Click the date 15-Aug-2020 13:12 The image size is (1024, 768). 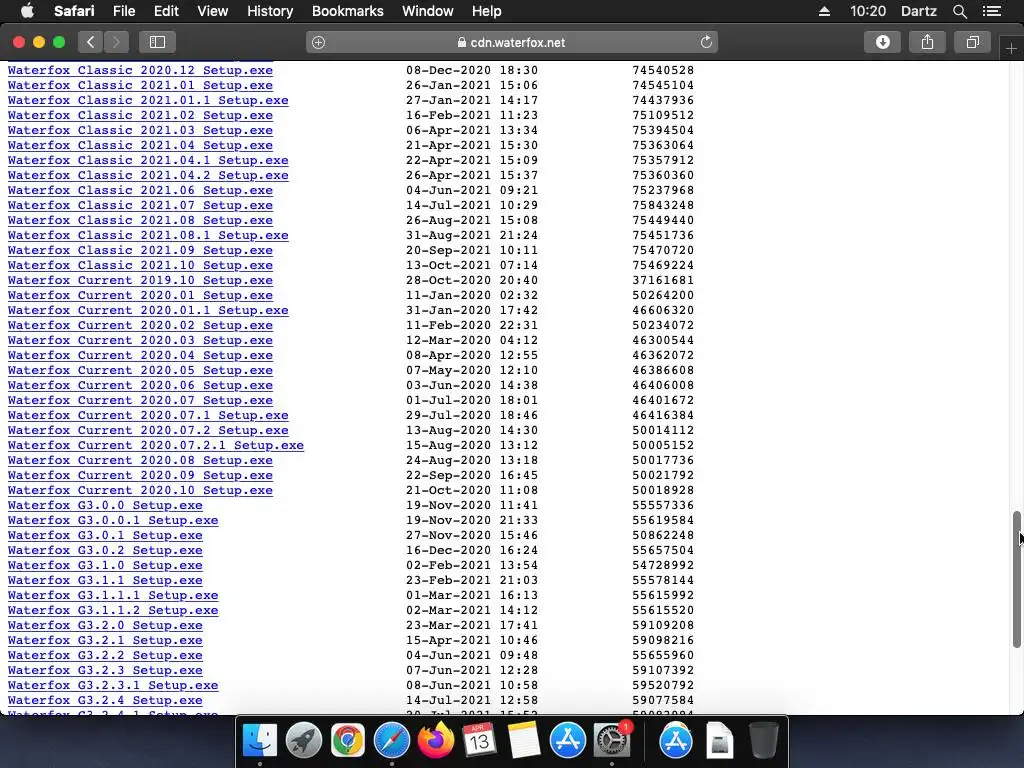pos(472,445)
